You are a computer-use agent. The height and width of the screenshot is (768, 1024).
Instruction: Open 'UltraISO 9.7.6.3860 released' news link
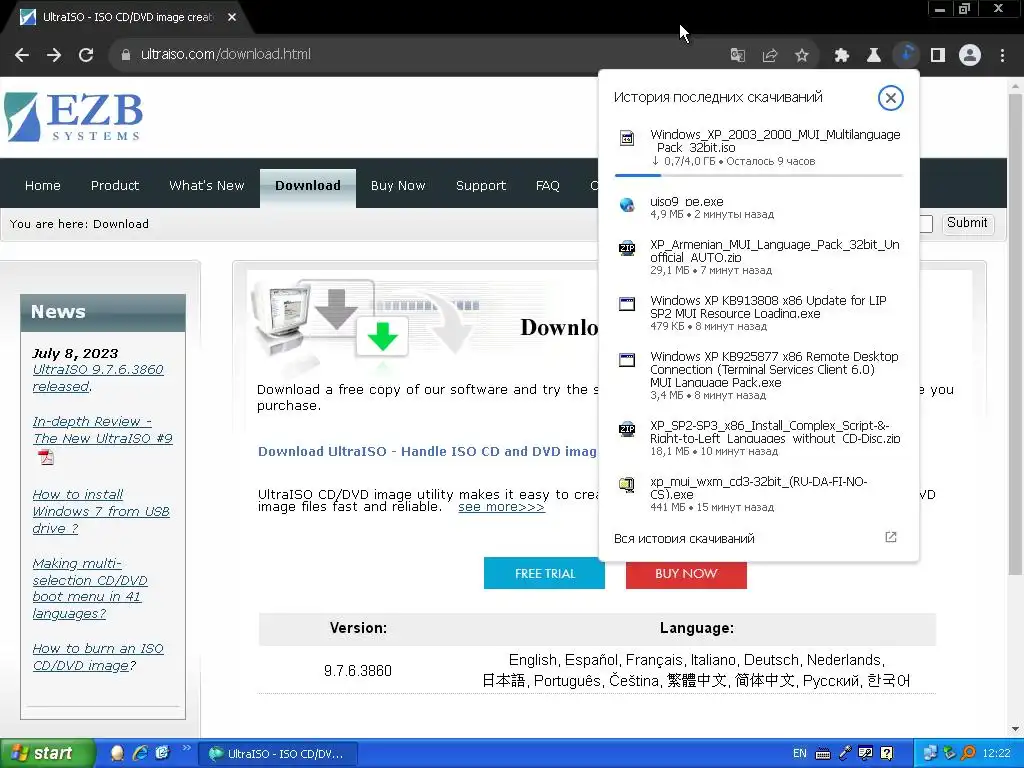coord(98,378)
